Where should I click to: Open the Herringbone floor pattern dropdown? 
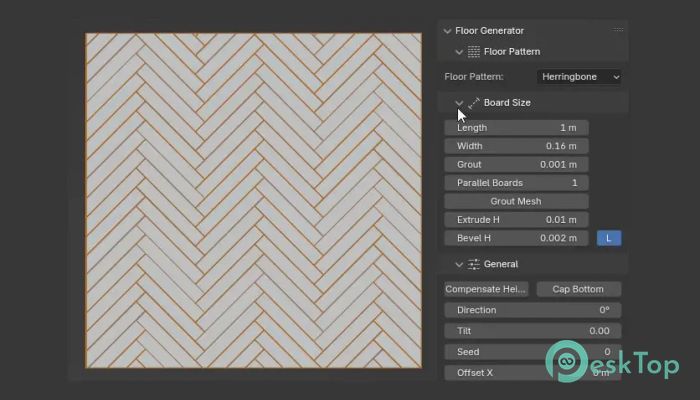tap(579, 77)
